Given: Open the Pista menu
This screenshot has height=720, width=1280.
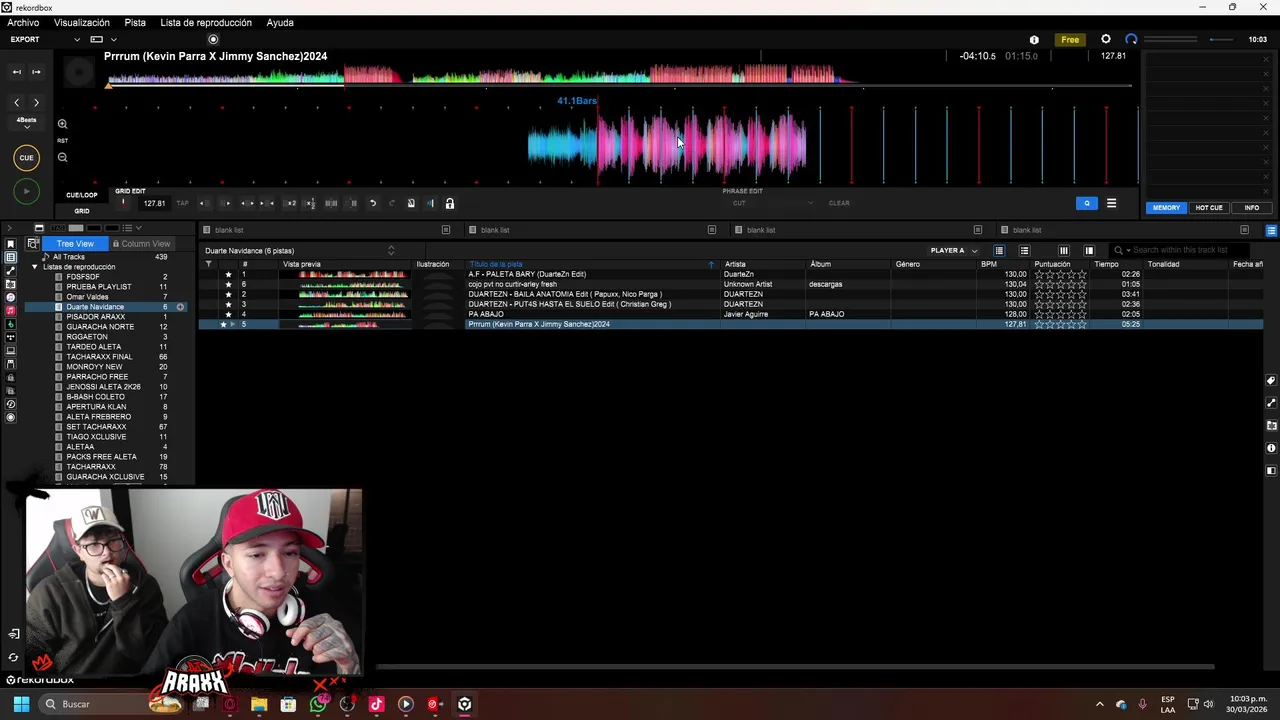Looking at the screenshot, I should [135, 22].
